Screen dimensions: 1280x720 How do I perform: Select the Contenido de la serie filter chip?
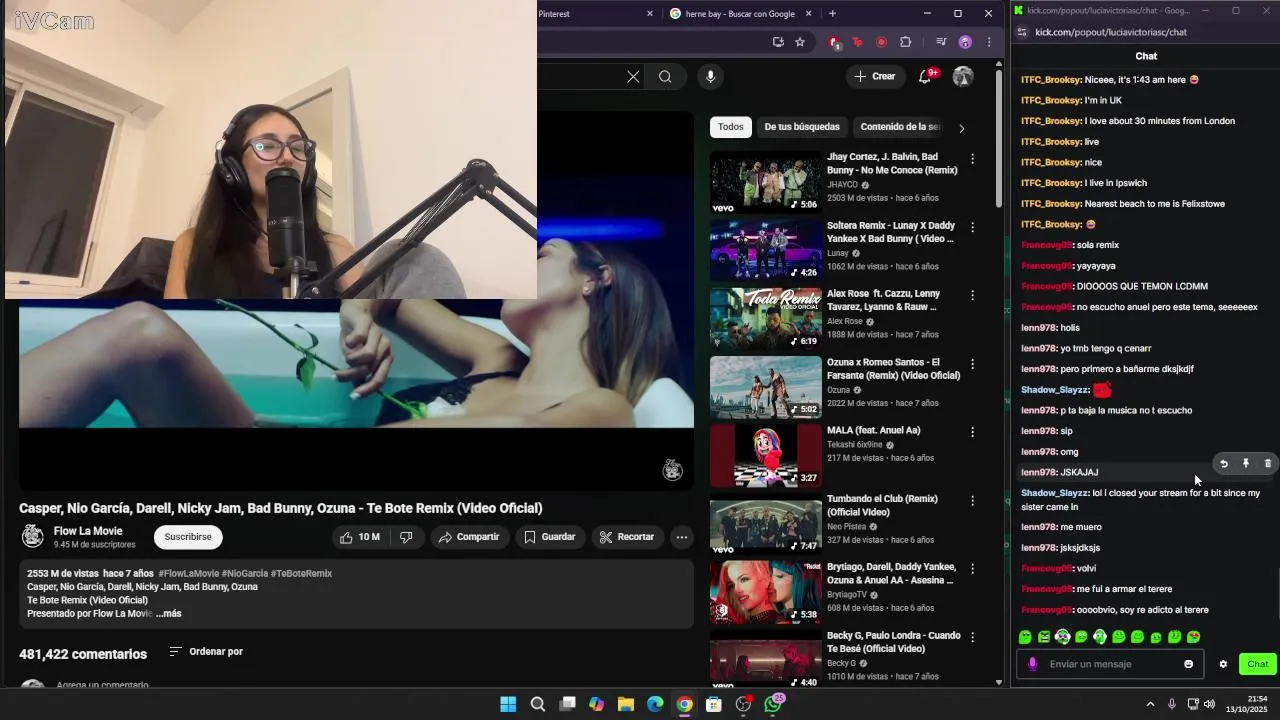click(x=900, y=127)
